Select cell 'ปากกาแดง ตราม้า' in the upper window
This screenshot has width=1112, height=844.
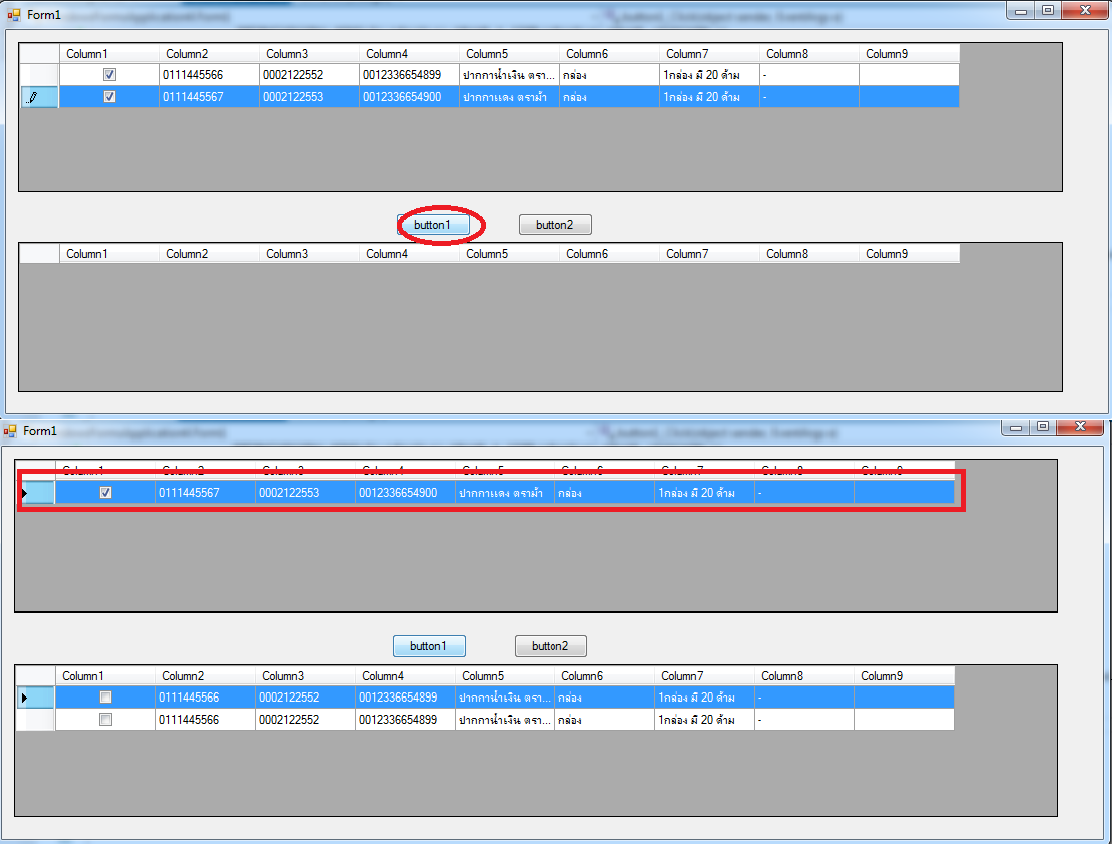509,97
